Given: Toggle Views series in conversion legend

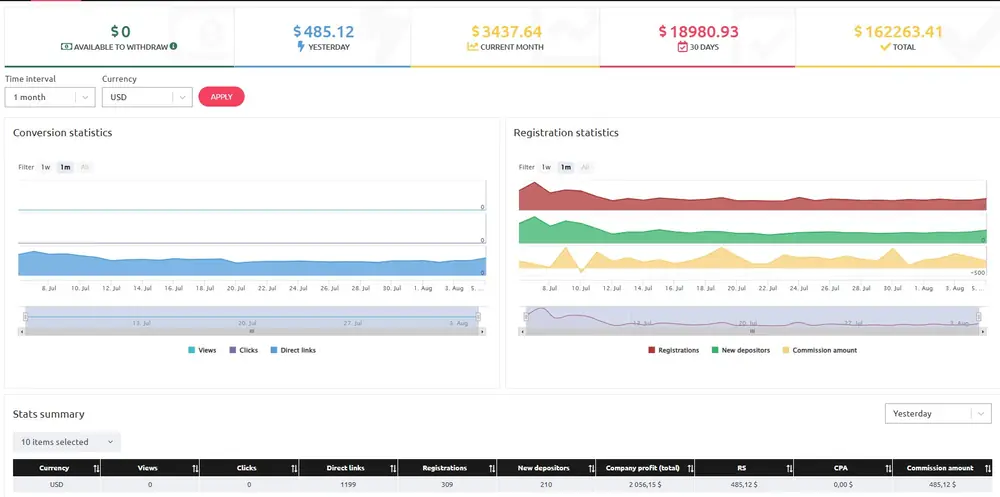Looking at the screenshot, I should tap(202, 350).
